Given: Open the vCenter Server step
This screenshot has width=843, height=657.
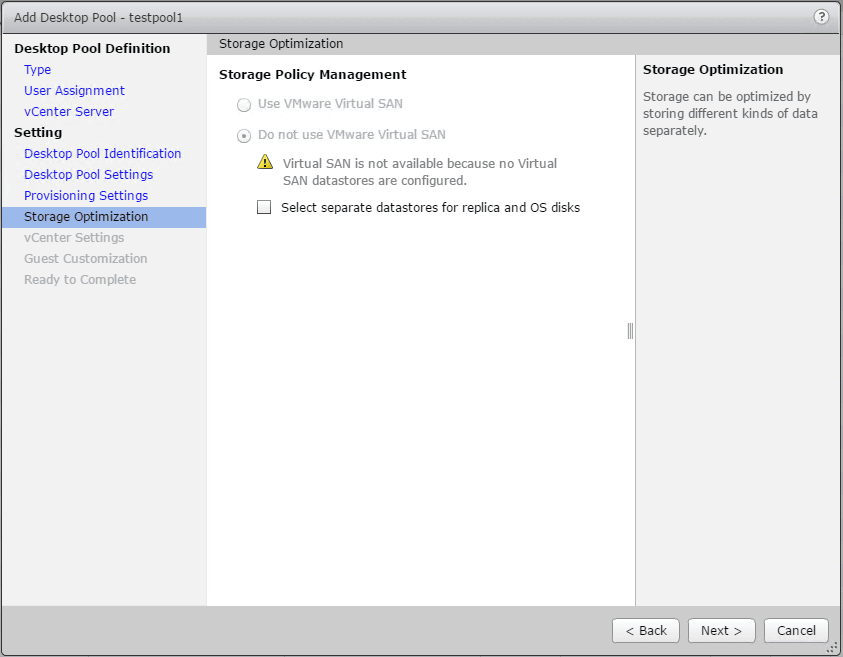Looking at the screenshot, I should click(x=69, y=112).
